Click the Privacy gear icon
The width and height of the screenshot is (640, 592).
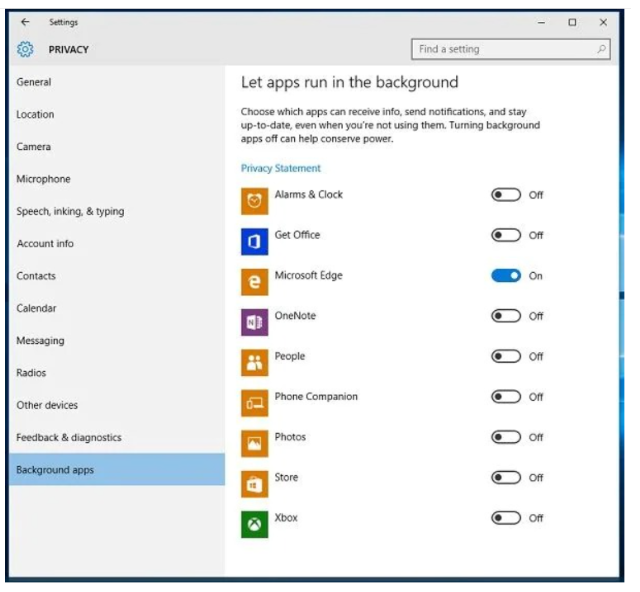click(x=26, y=49)
